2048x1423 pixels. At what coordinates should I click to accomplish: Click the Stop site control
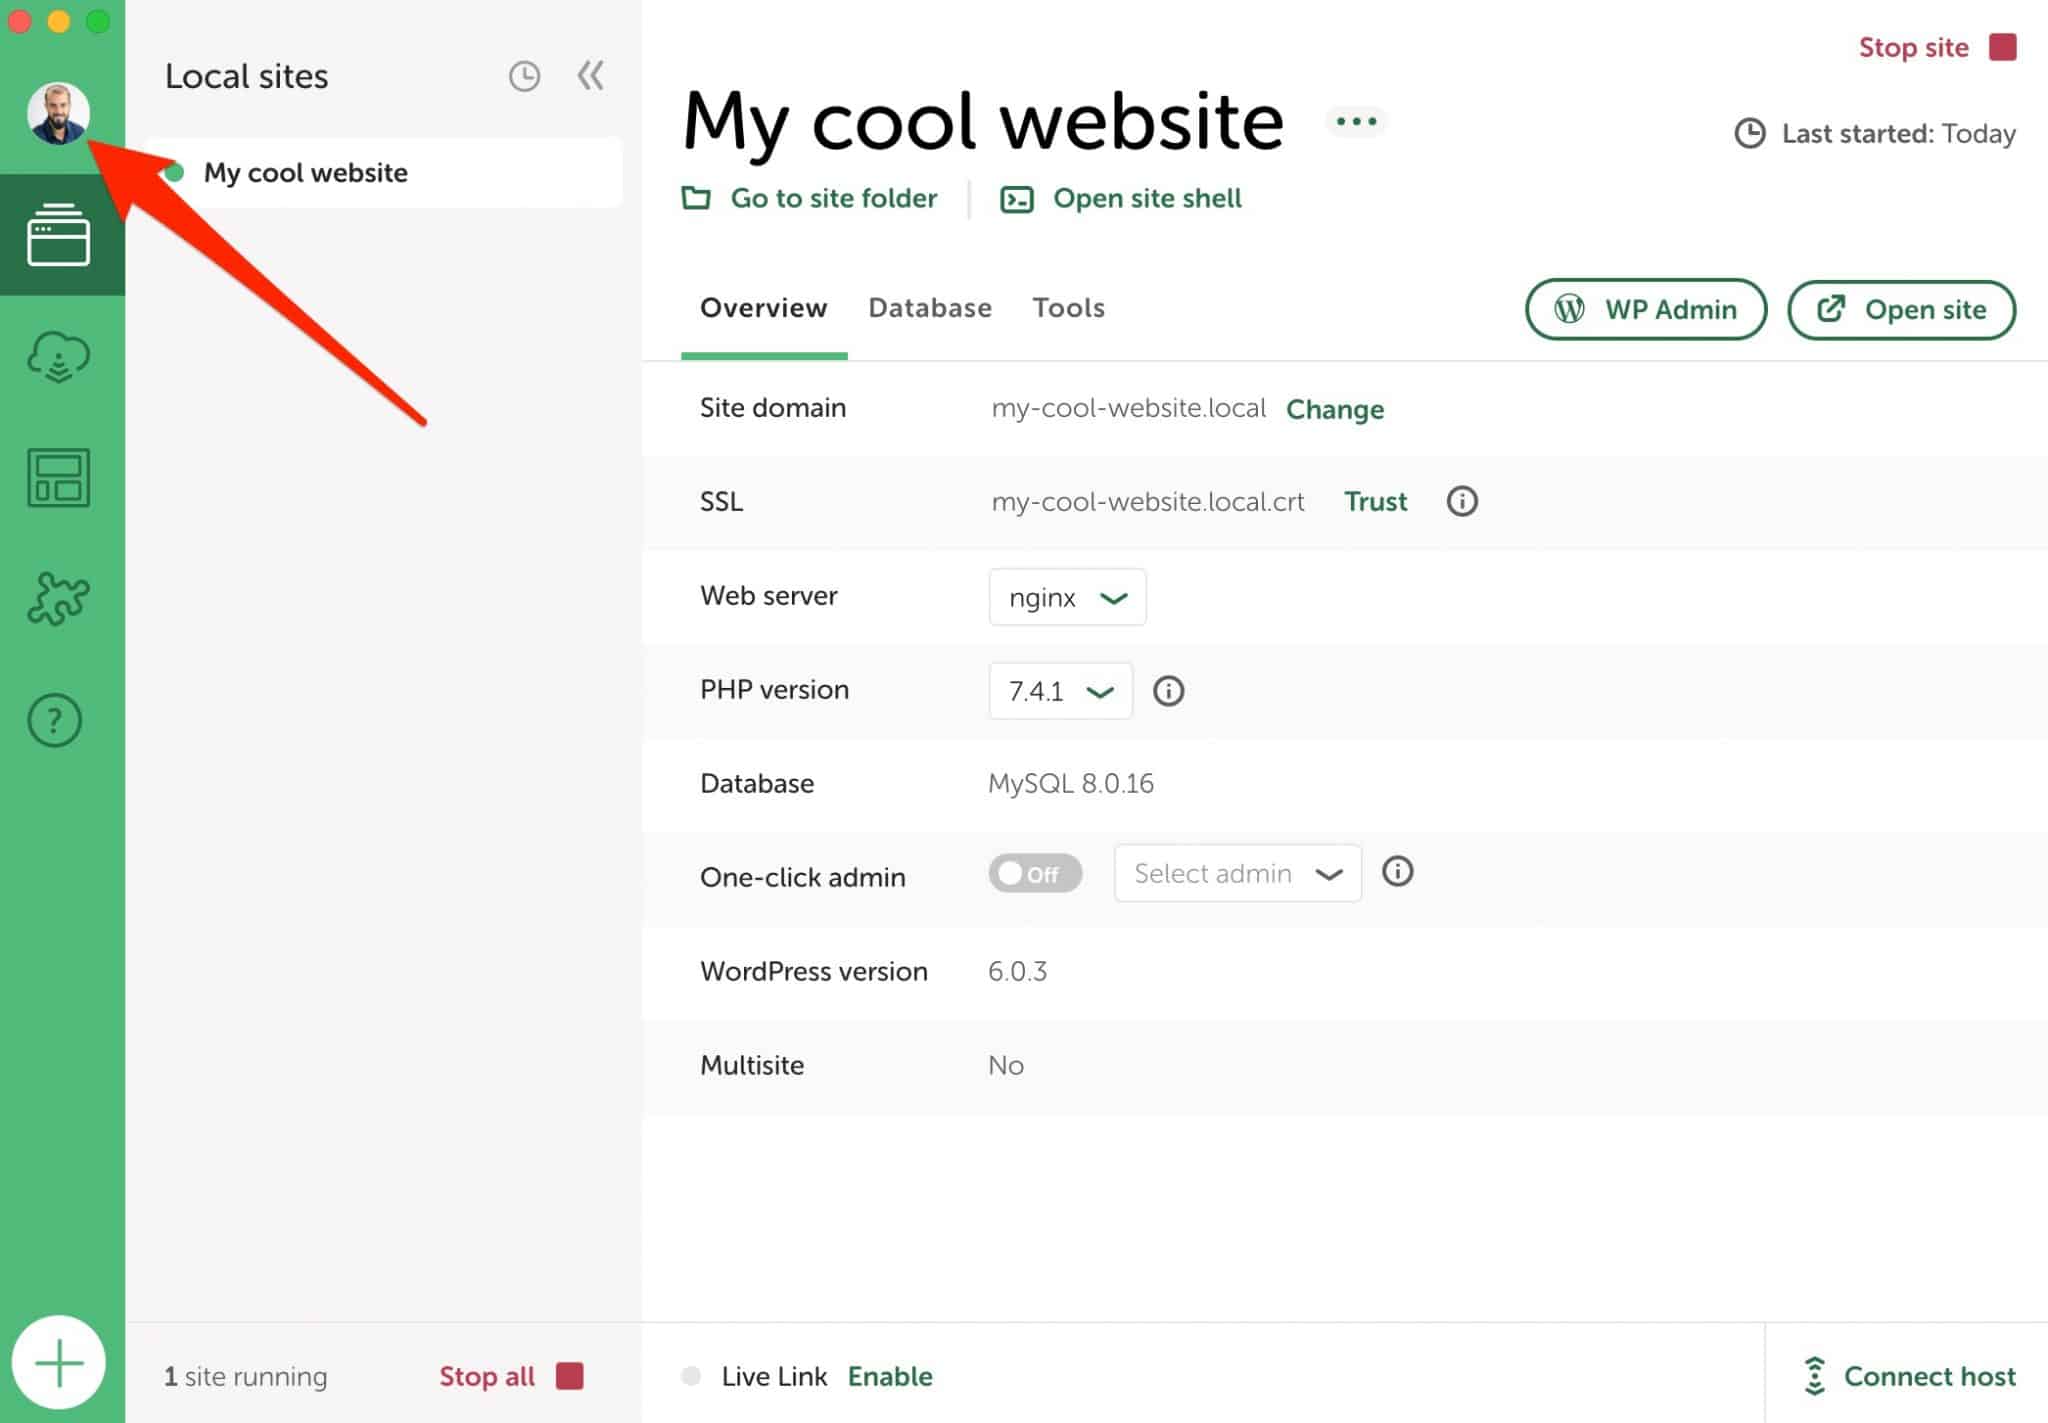(x=1914, y=46)
